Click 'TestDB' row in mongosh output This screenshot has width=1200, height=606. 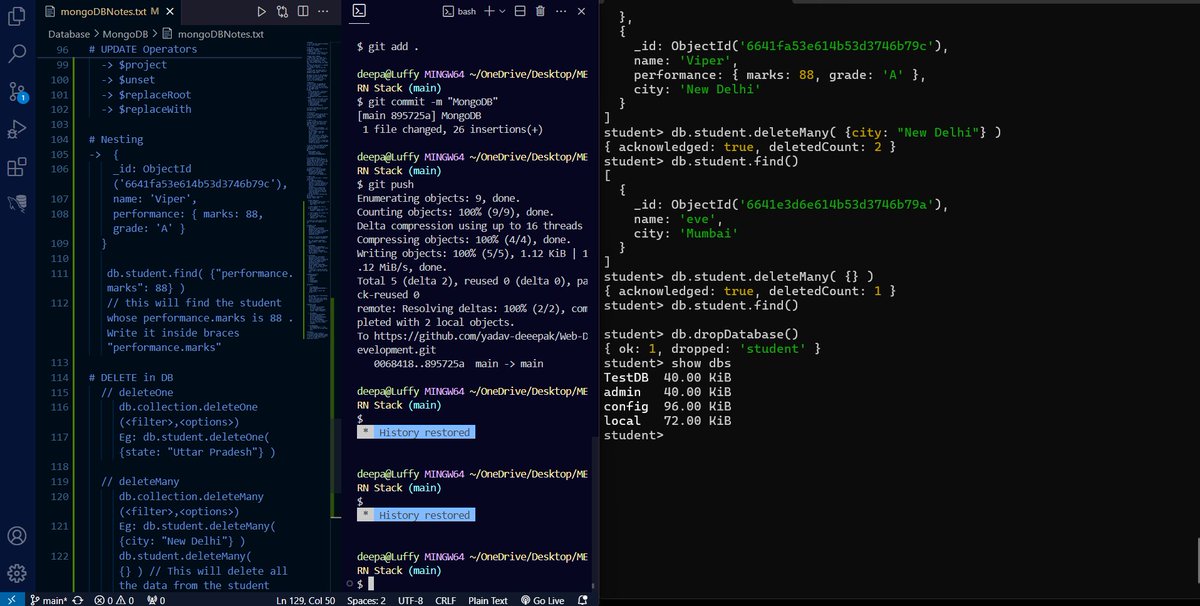667,378
